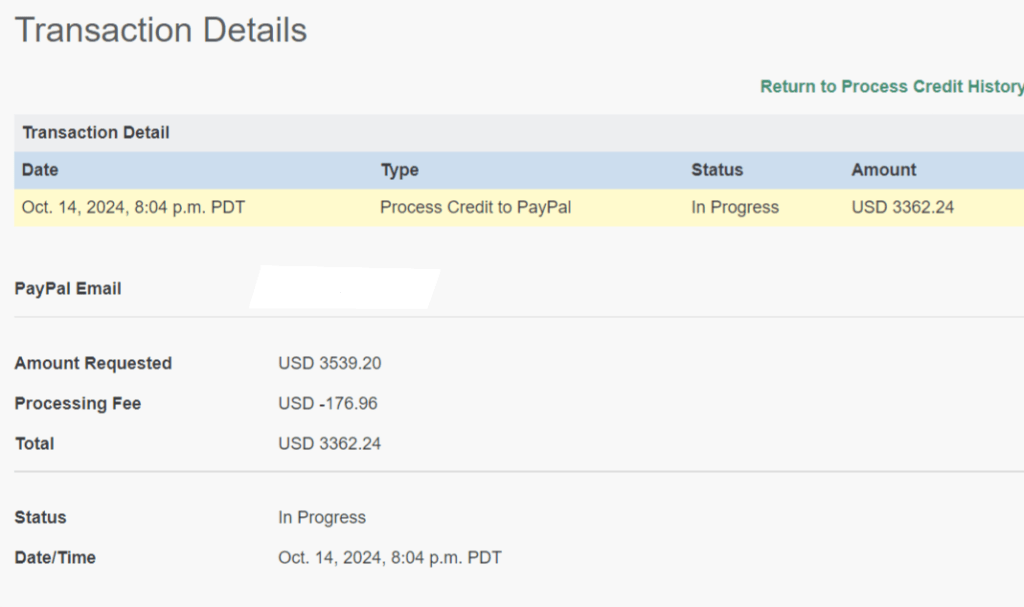This screenshot has width=1024, height=607.
Task: Click the Date column header
Action: tap(40, 170)
